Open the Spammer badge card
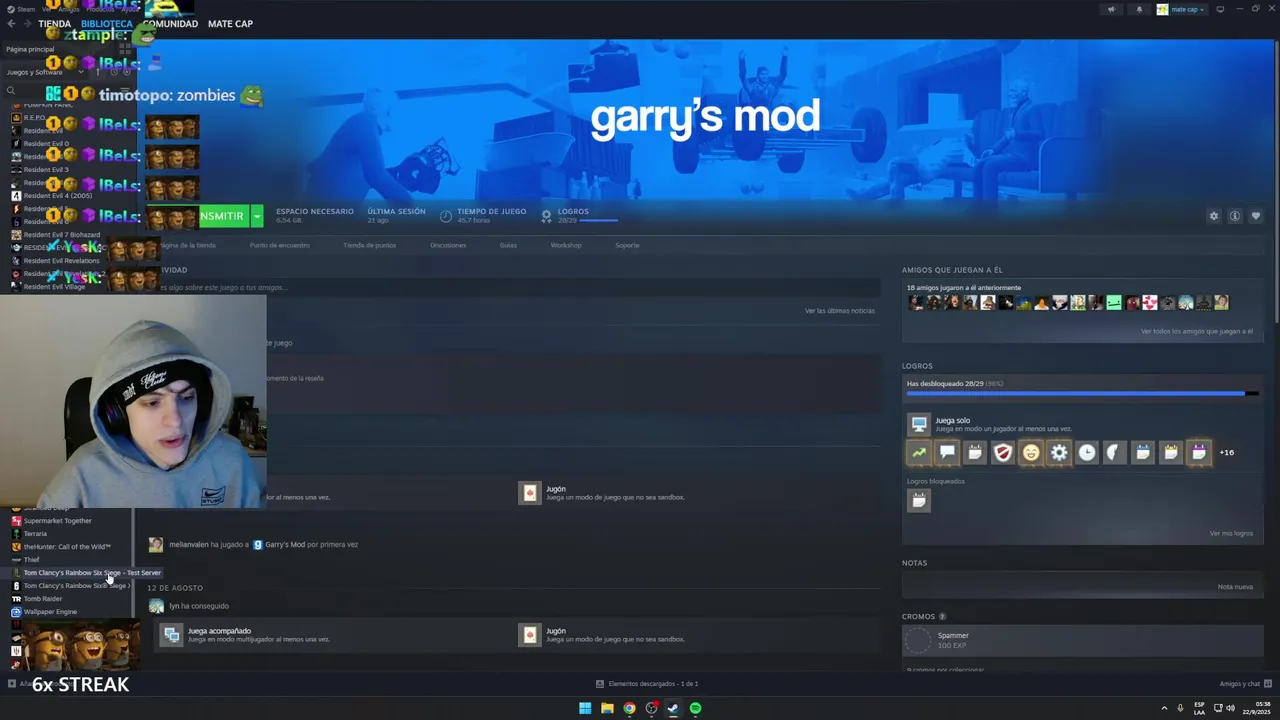 [1082, 640]
